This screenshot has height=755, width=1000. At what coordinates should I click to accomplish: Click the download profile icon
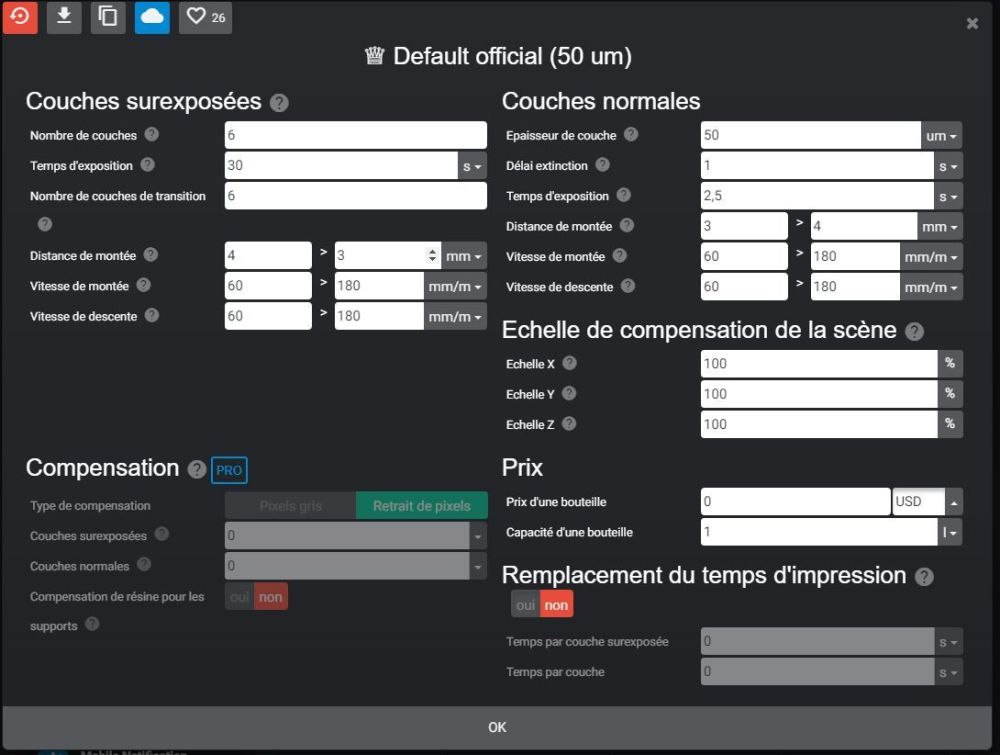pos(64,17)
